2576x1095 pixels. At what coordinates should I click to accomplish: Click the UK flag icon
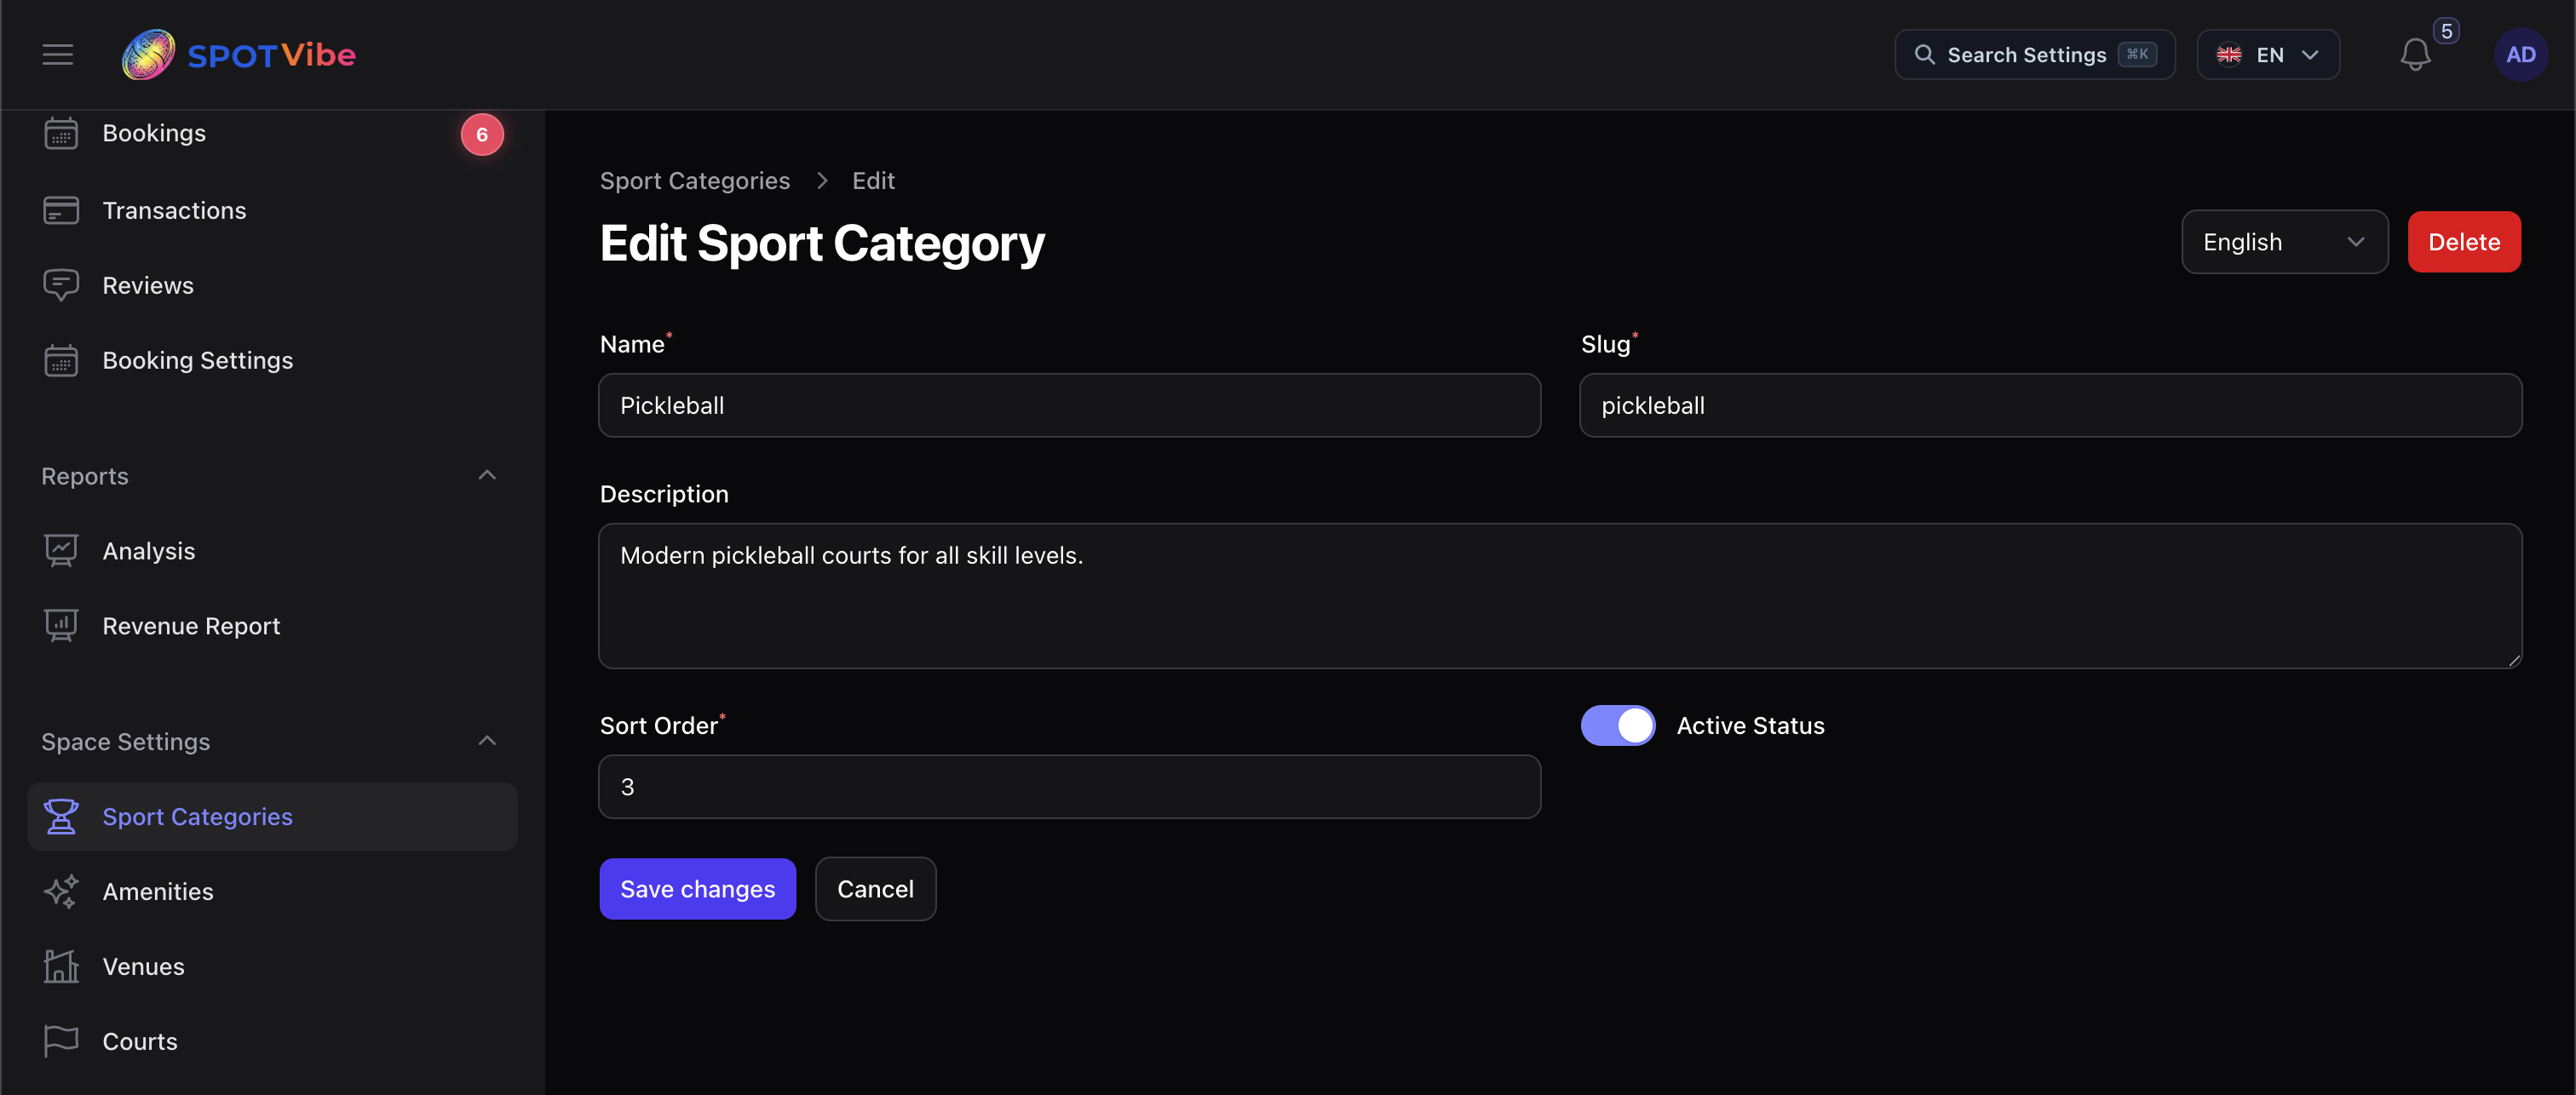(2228, 54)
